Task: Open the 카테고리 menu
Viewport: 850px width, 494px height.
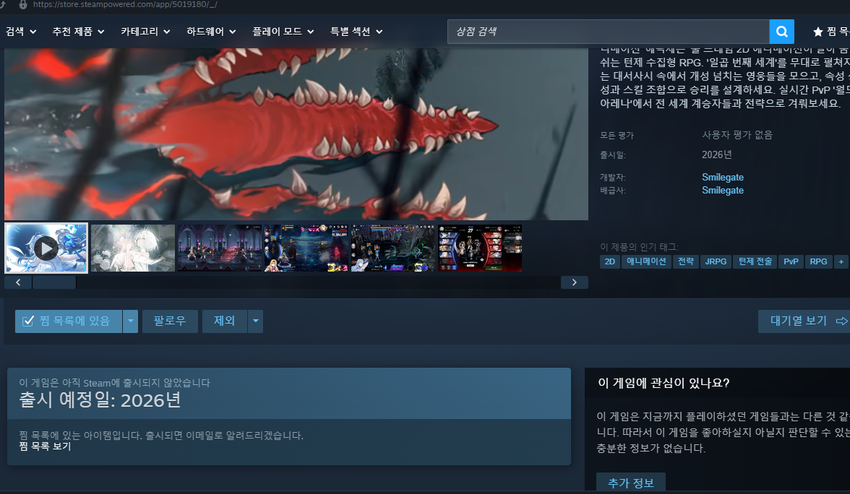Action: click(145, 31)
